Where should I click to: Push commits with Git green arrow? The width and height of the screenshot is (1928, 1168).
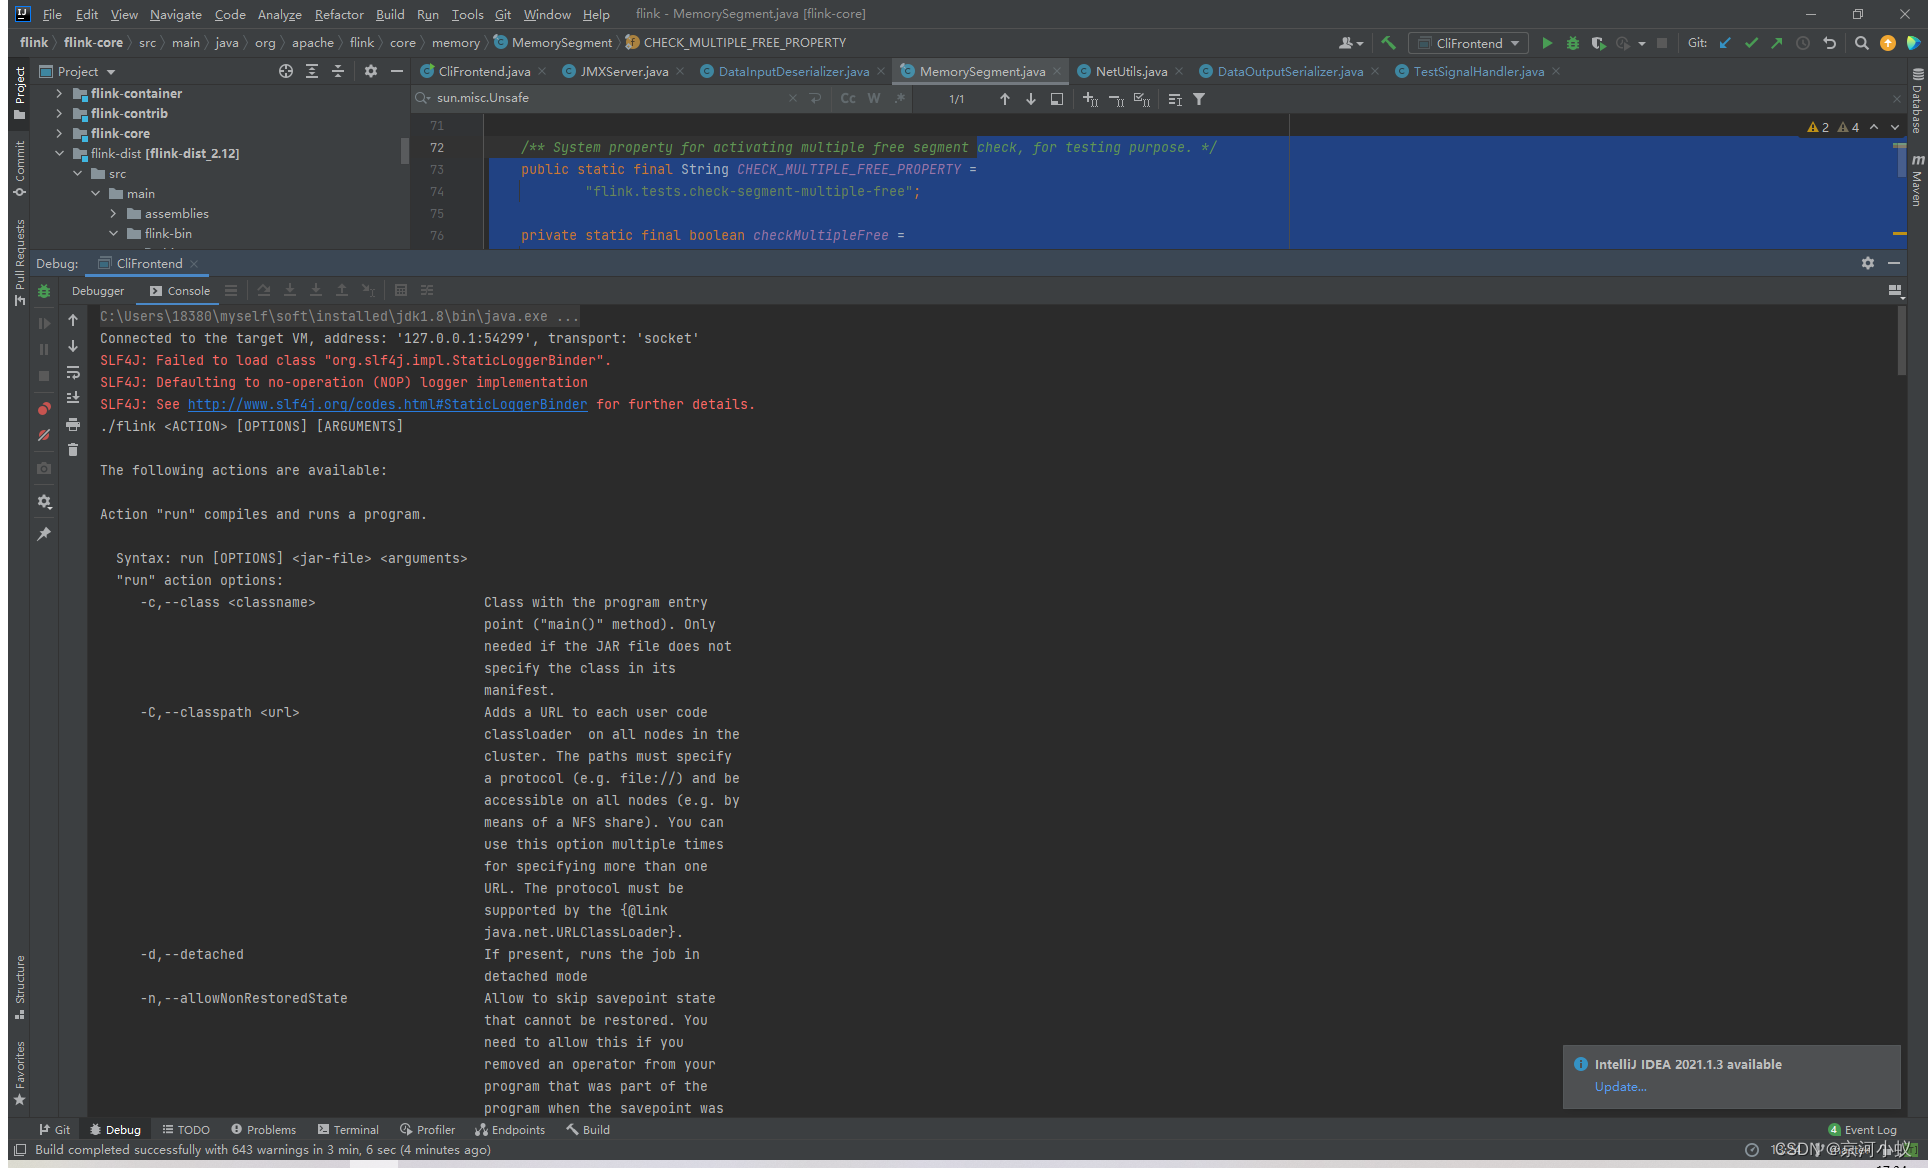point(1776,43)
